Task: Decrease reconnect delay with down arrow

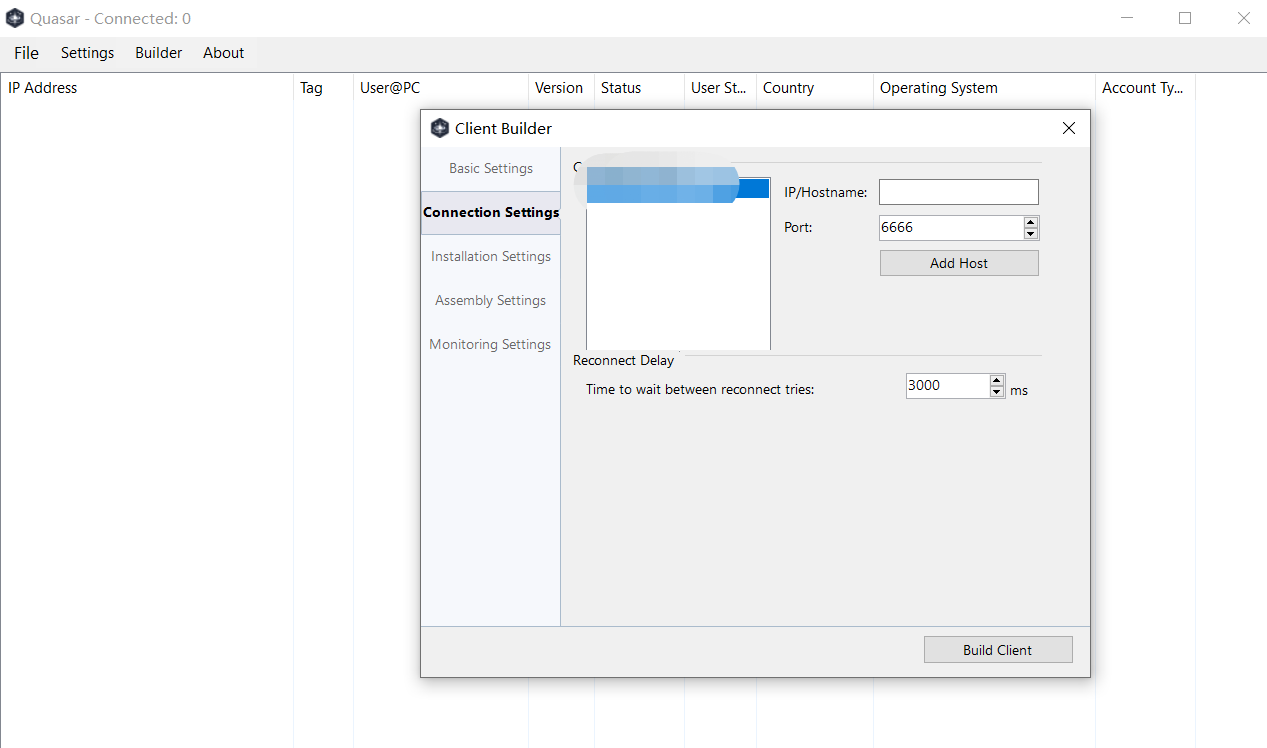Action: [997, 392]
